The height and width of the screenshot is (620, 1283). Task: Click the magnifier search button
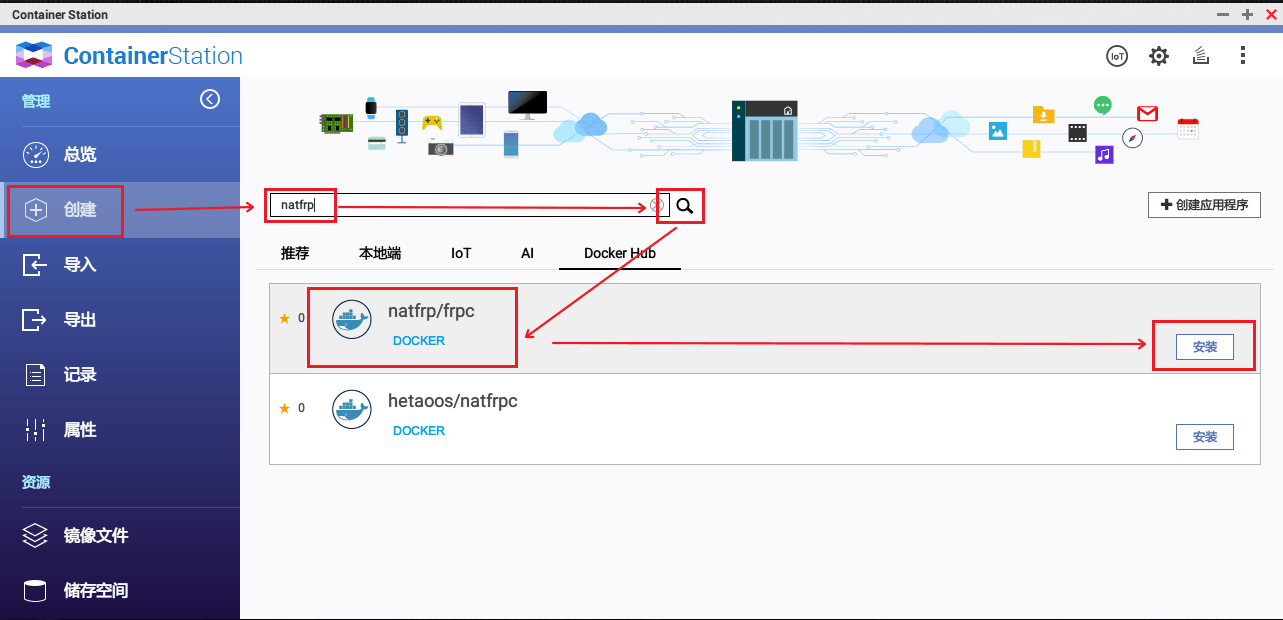(x=684, y=206)
